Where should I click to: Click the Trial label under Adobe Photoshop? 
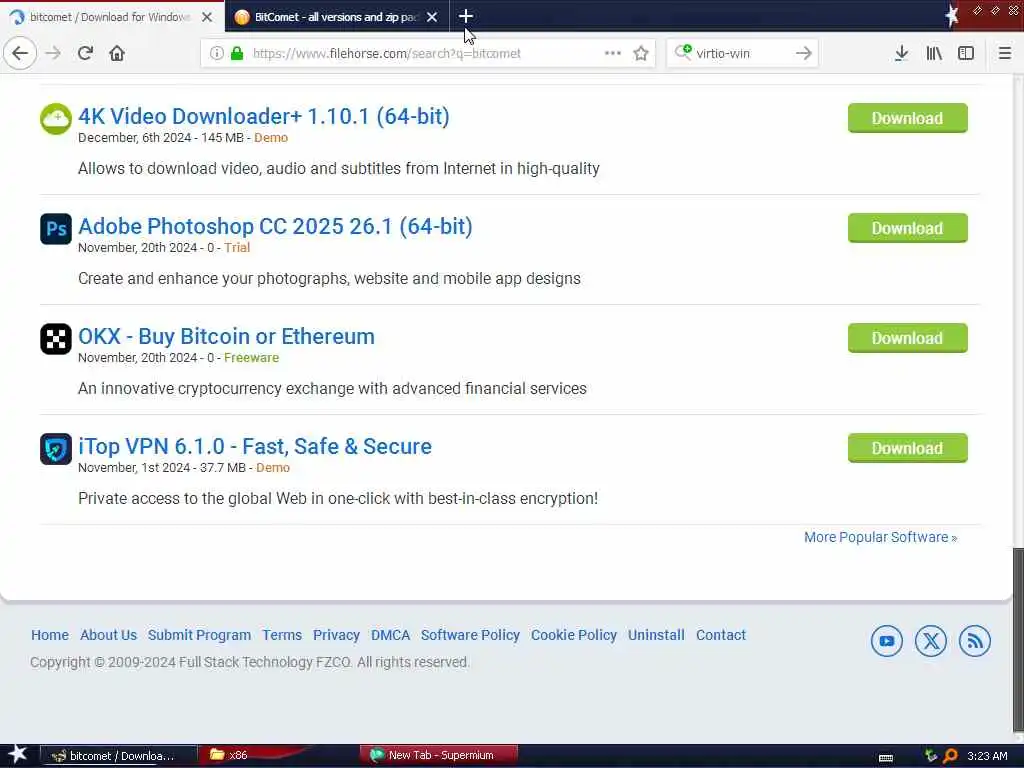tap(237, 248)
